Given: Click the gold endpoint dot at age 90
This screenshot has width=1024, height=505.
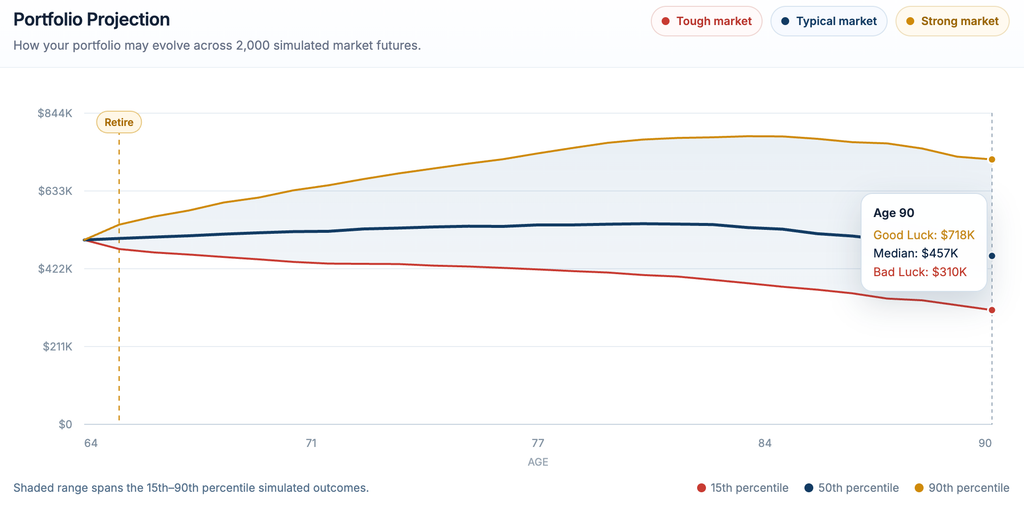Looking at the screenshot, I should pyautogui.click(x=992, y=159).
